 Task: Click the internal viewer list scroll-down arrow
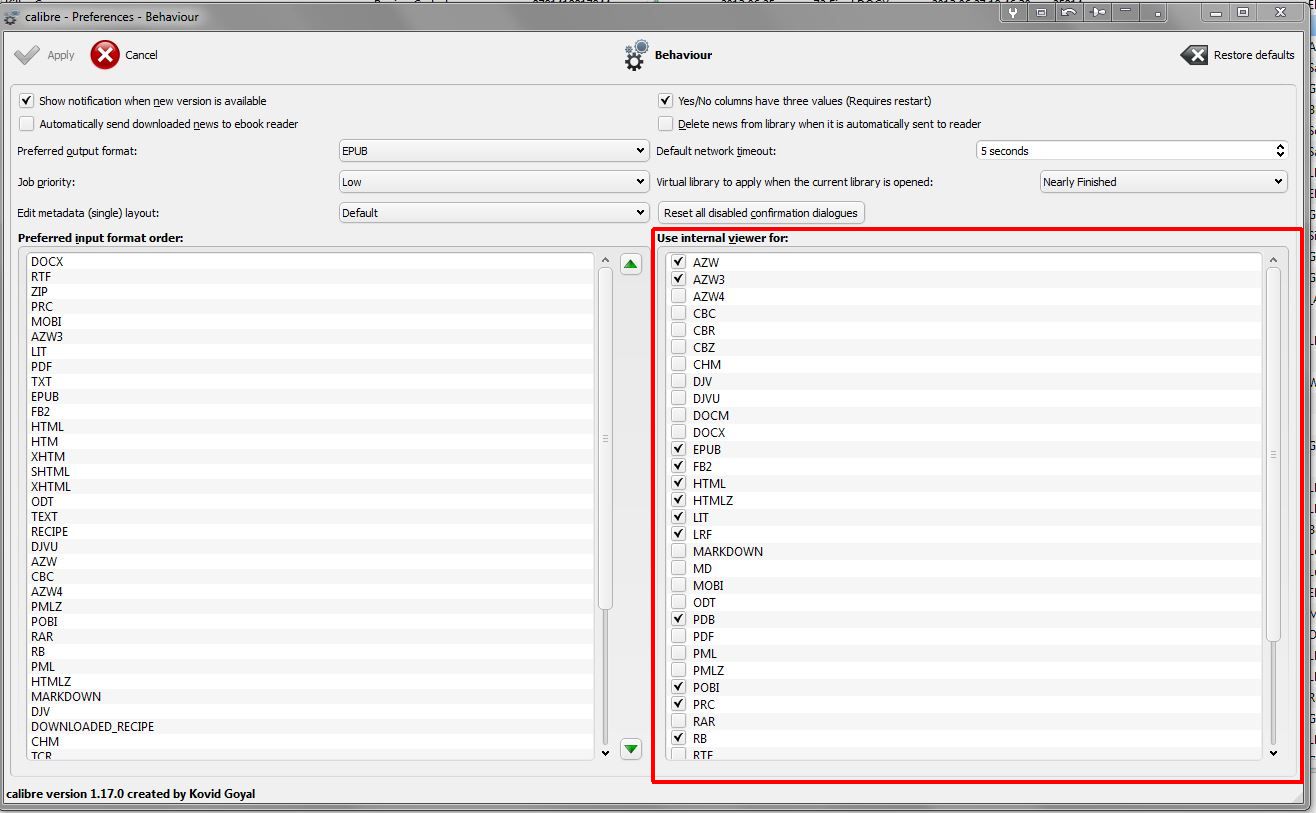(x=1273, y=752)
